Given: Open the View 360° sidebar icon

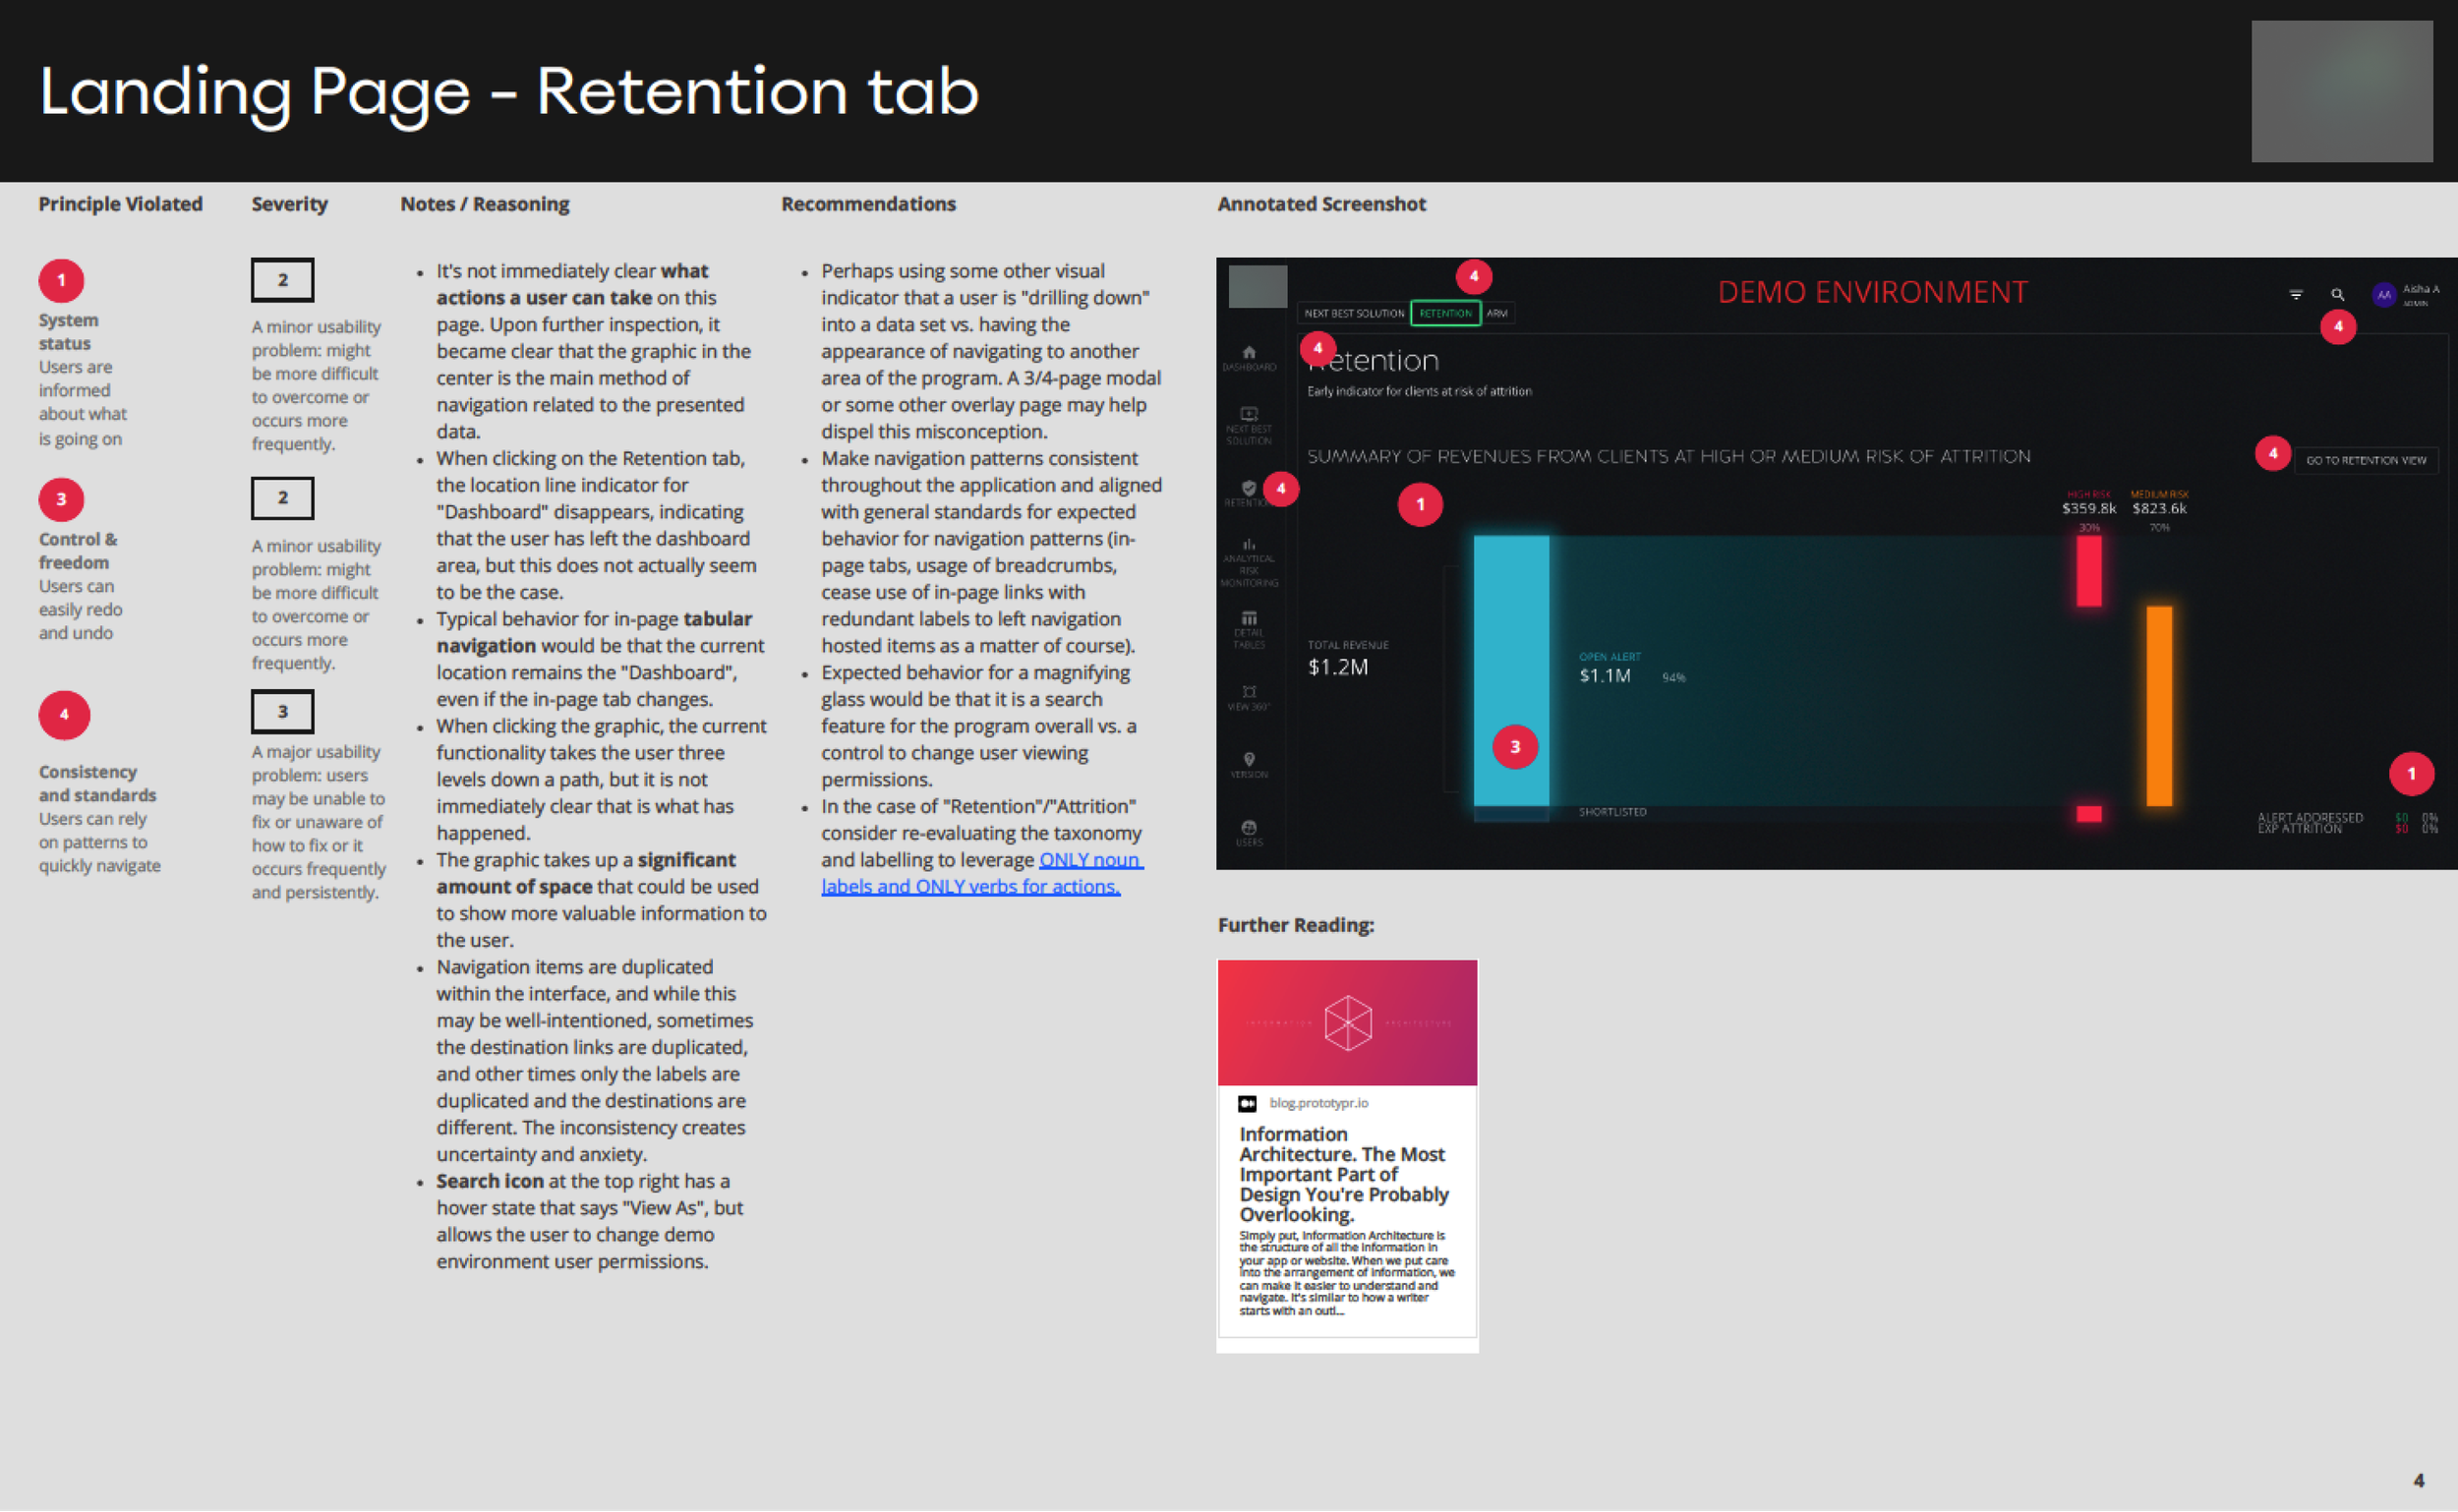Looking at the screenshot, I should (1248, 692).
